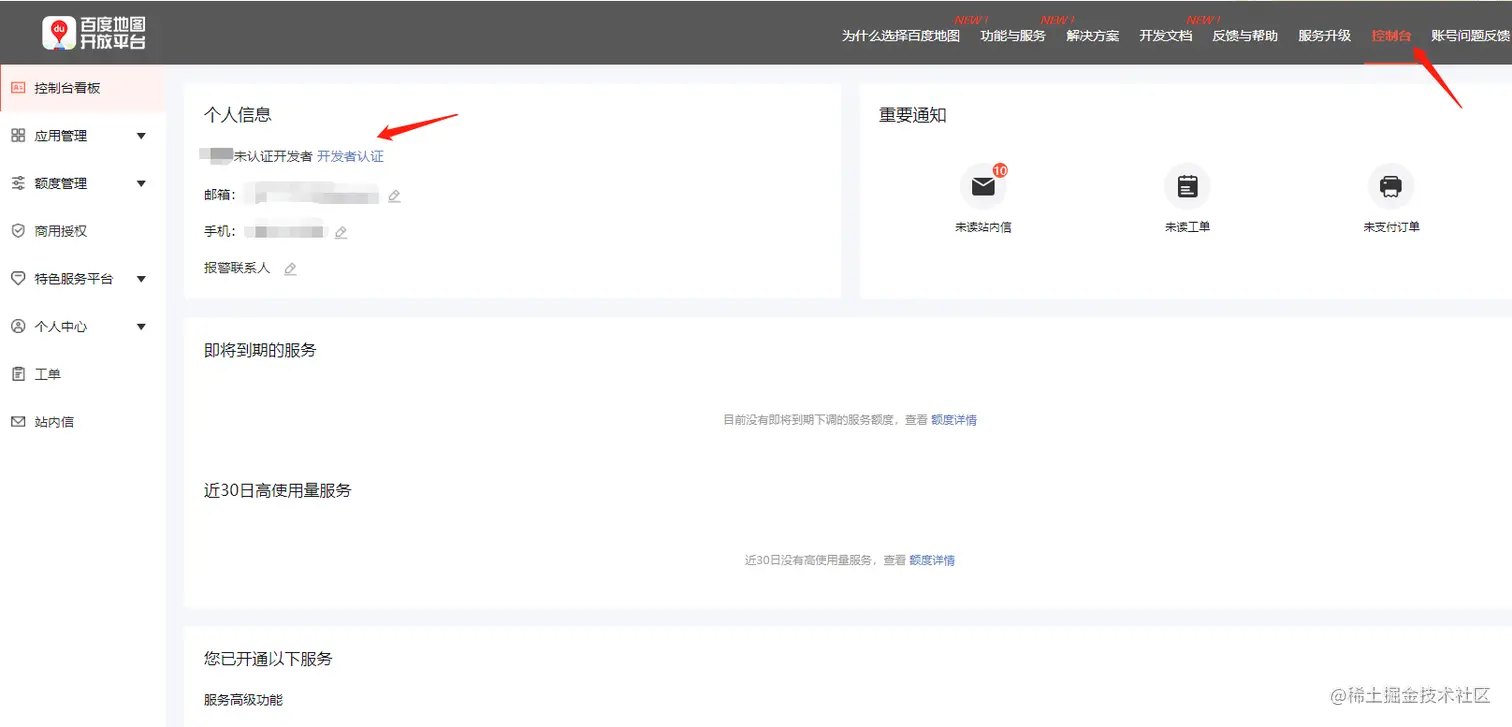Open 开发文档 in top navigation
Image resolution: width=1512 pixels, height=727 pixels.
(1166, 36)
